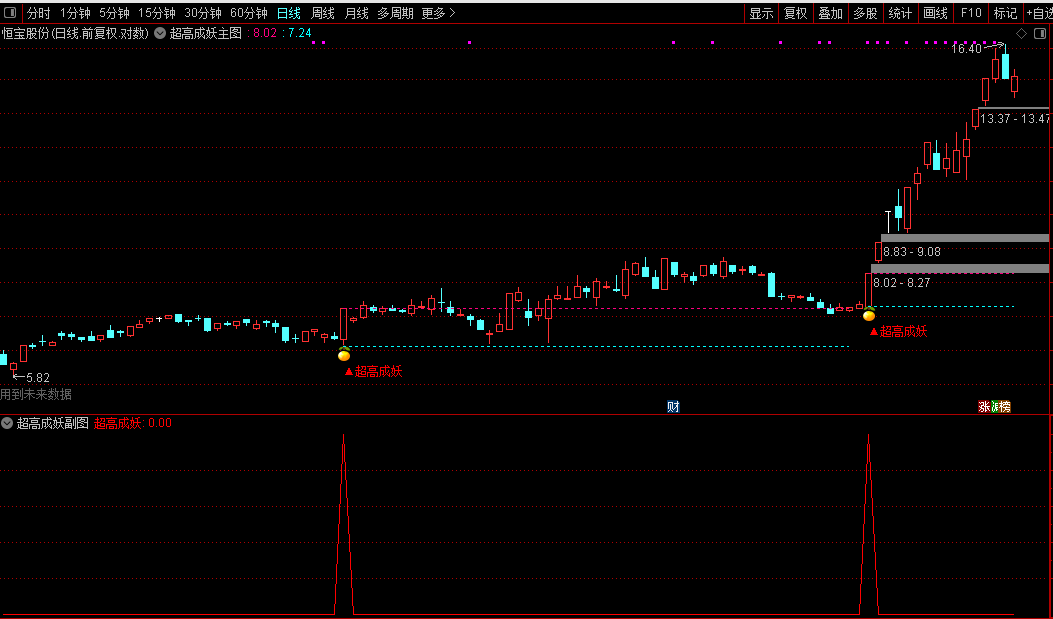Click the 16.40 high price label
The width and height of the screenshot is (1053, 619).
(x=966, y=48)
